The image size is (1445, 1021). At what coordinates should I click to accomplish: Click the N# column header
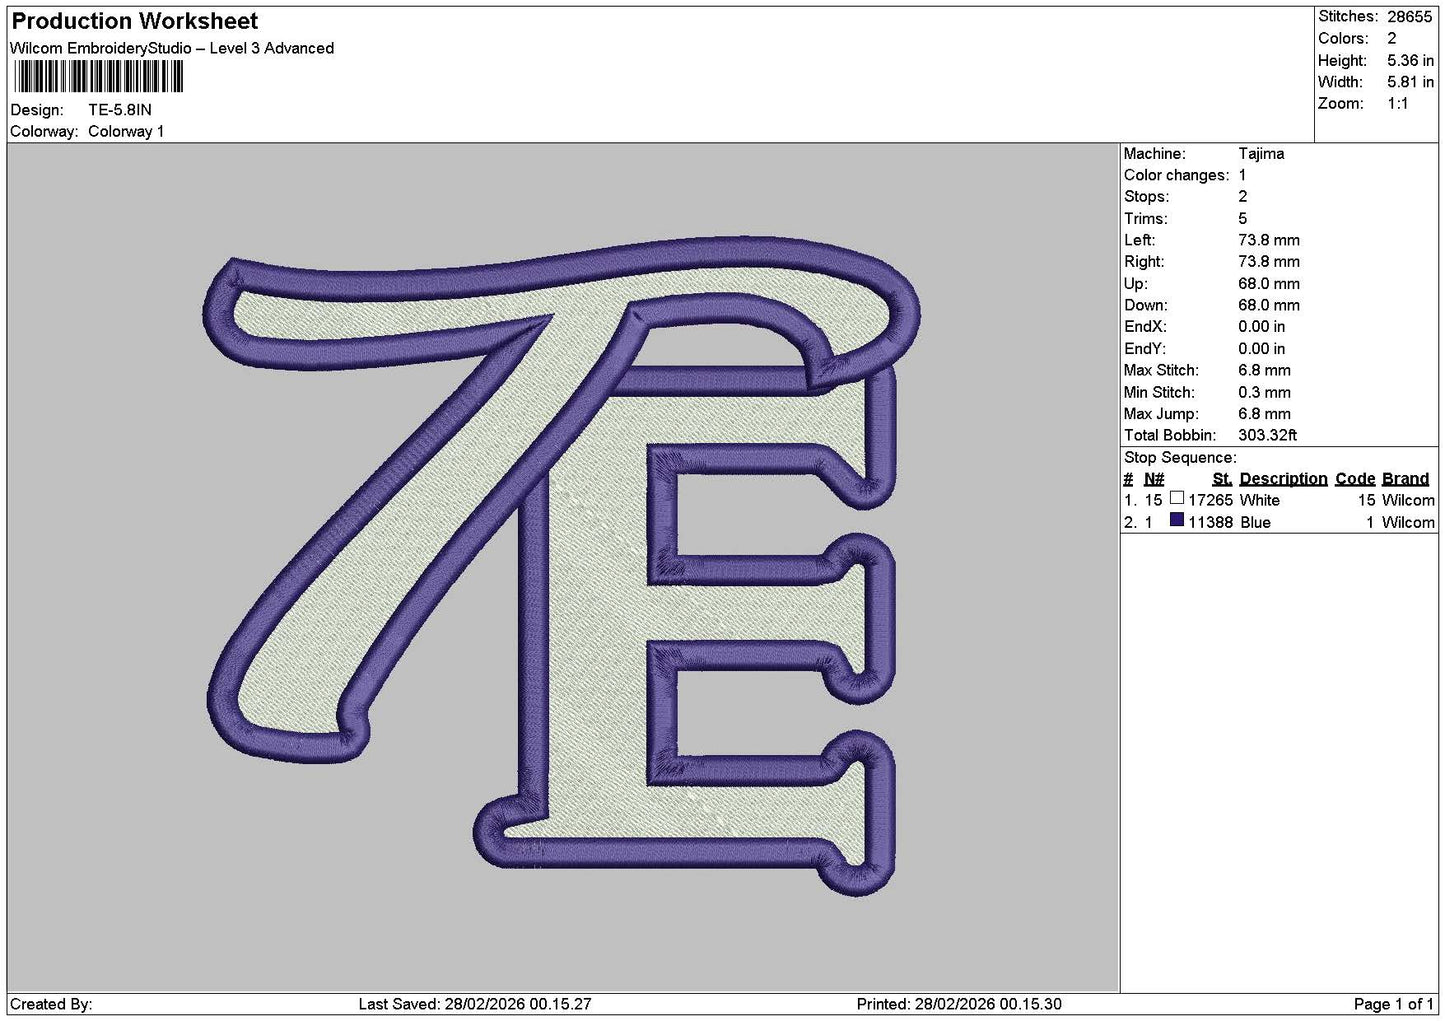pyautogui.click(x=1154, y=479)
